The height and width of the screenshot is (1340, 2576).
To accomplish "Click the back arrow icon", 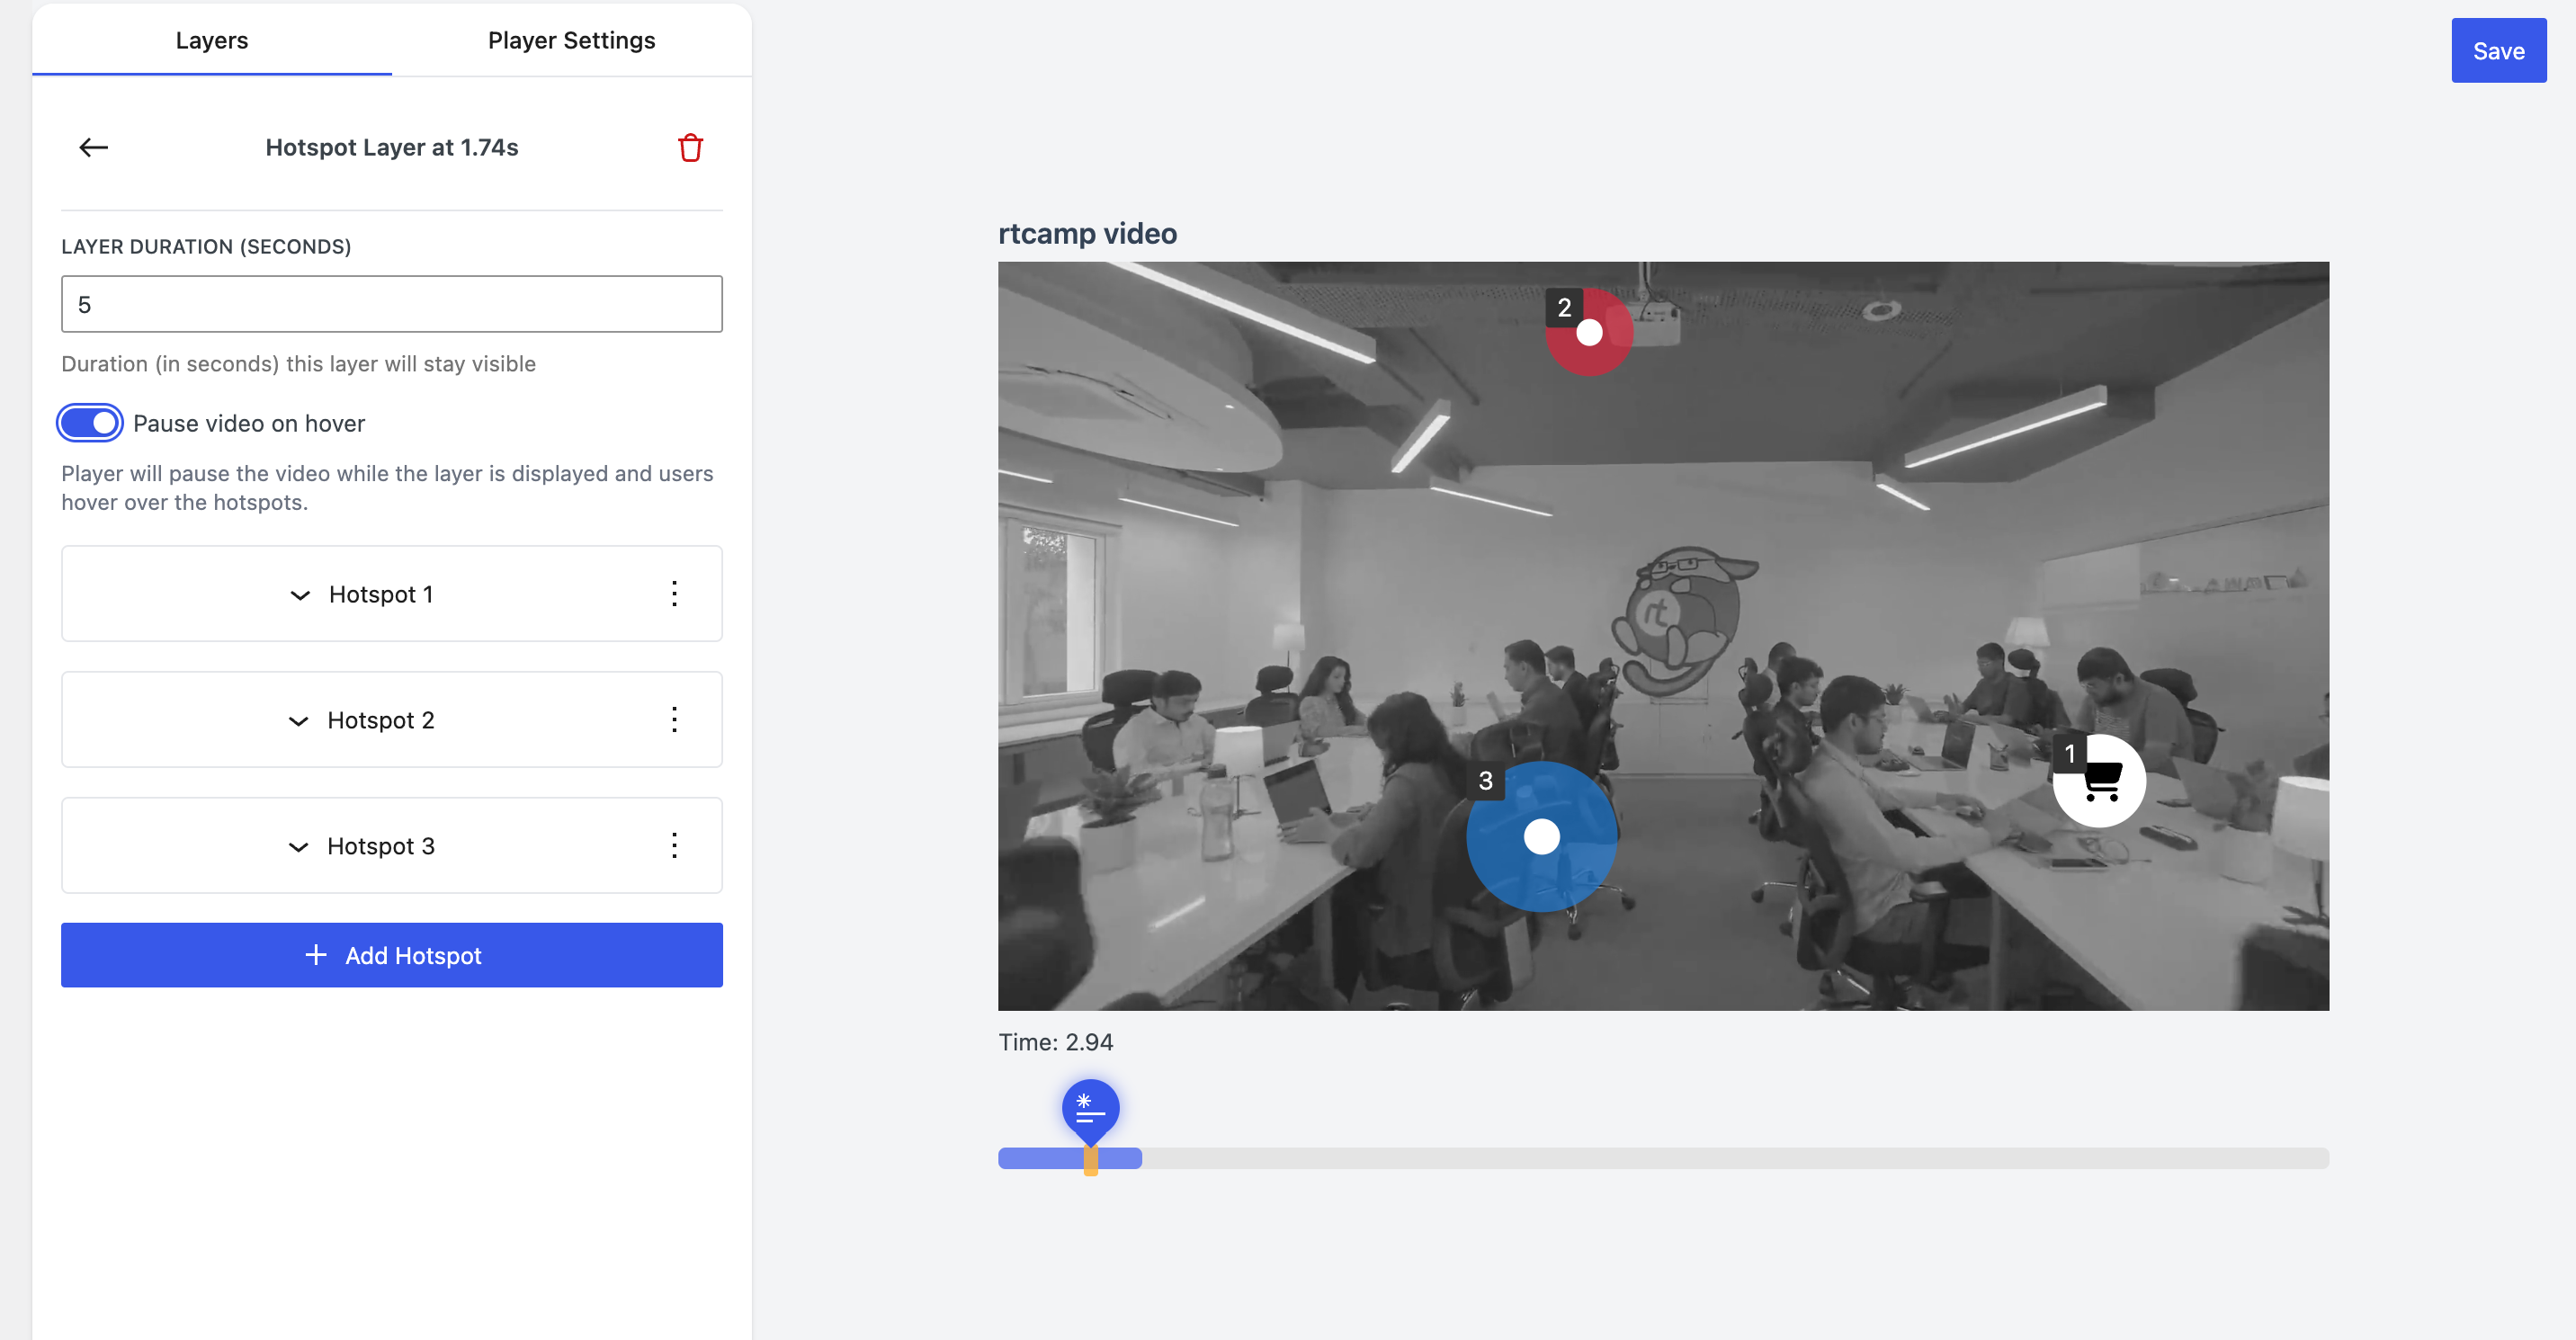I will tap(93, 148).
